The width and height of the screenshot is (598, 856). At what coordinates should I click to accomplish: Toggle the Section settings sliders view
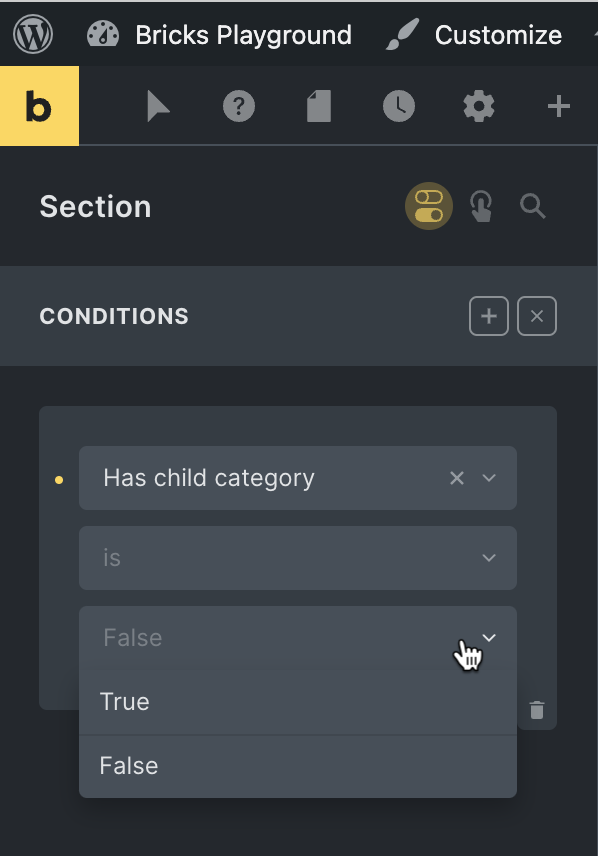[428, 206]
